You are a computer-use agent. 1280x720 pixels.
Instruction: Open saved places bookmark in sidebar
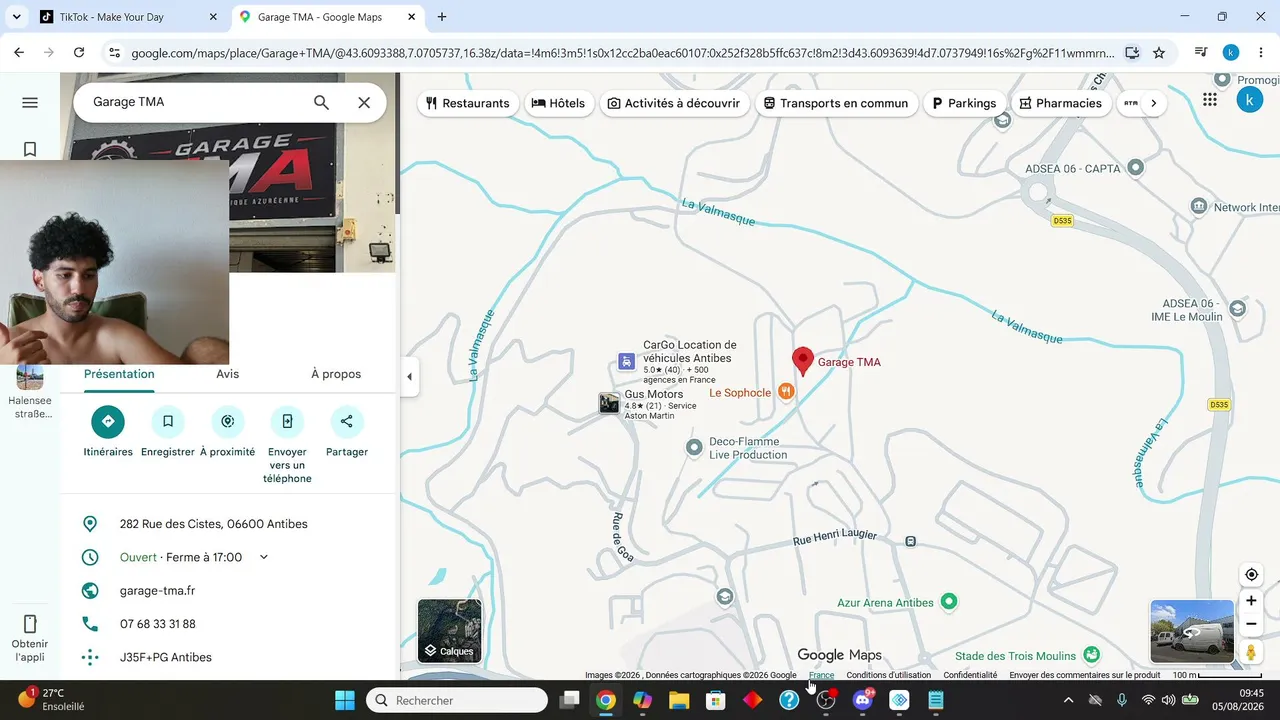[30, 149]
